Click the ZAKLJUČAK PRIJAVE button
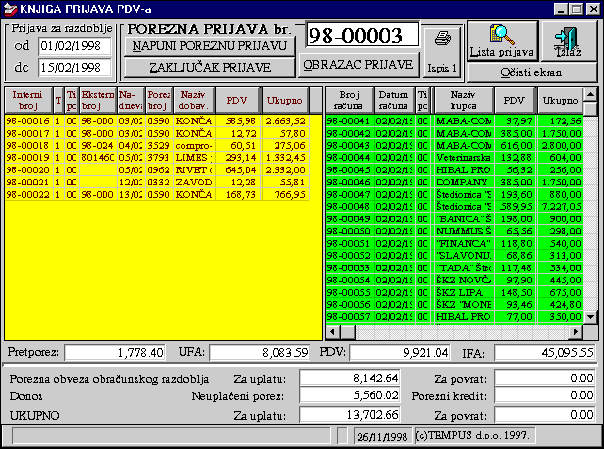This screenshot has width=604, height=449. [x=210, y=68]
